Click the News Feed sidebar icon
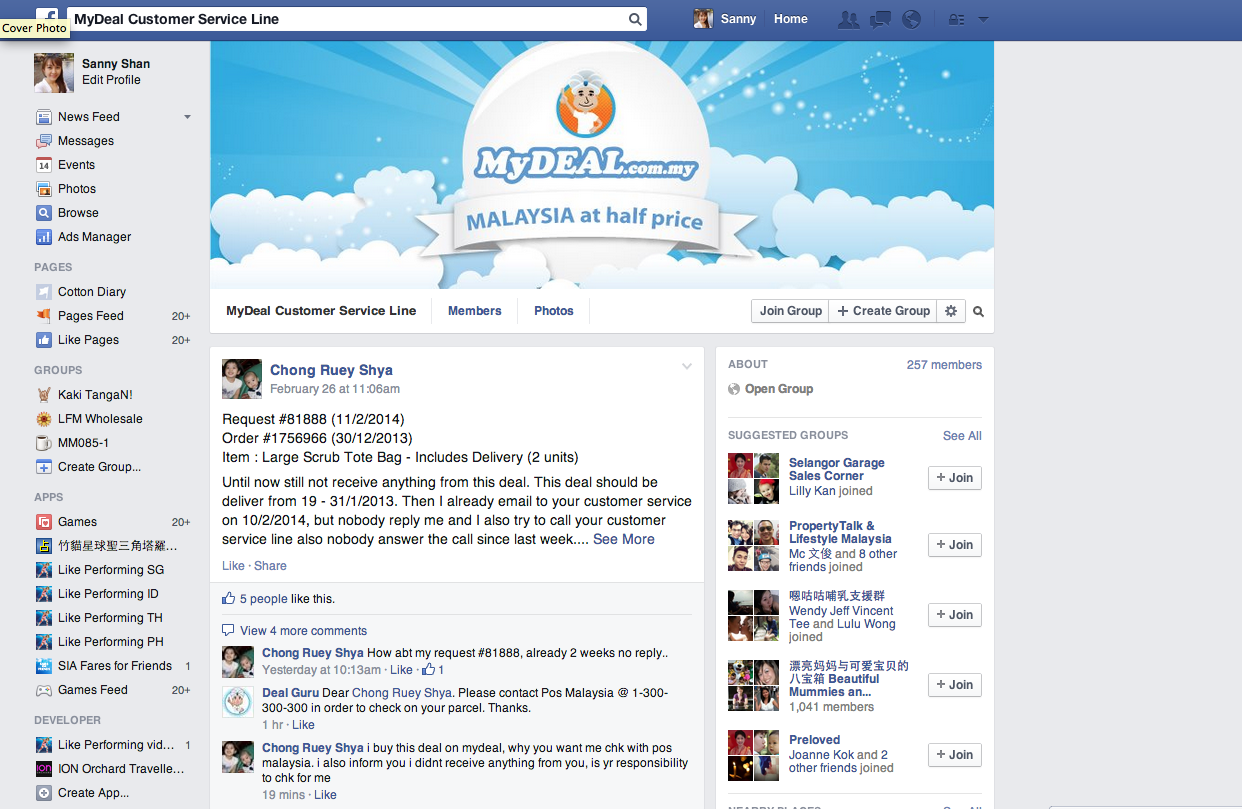1242x809 pixels. point(44,117)
